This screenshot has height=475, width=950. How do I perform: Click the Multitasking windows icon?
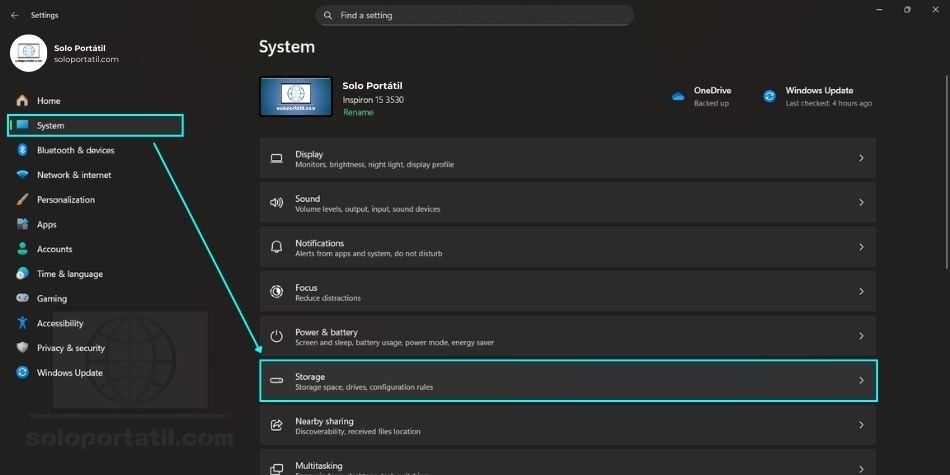276,469
